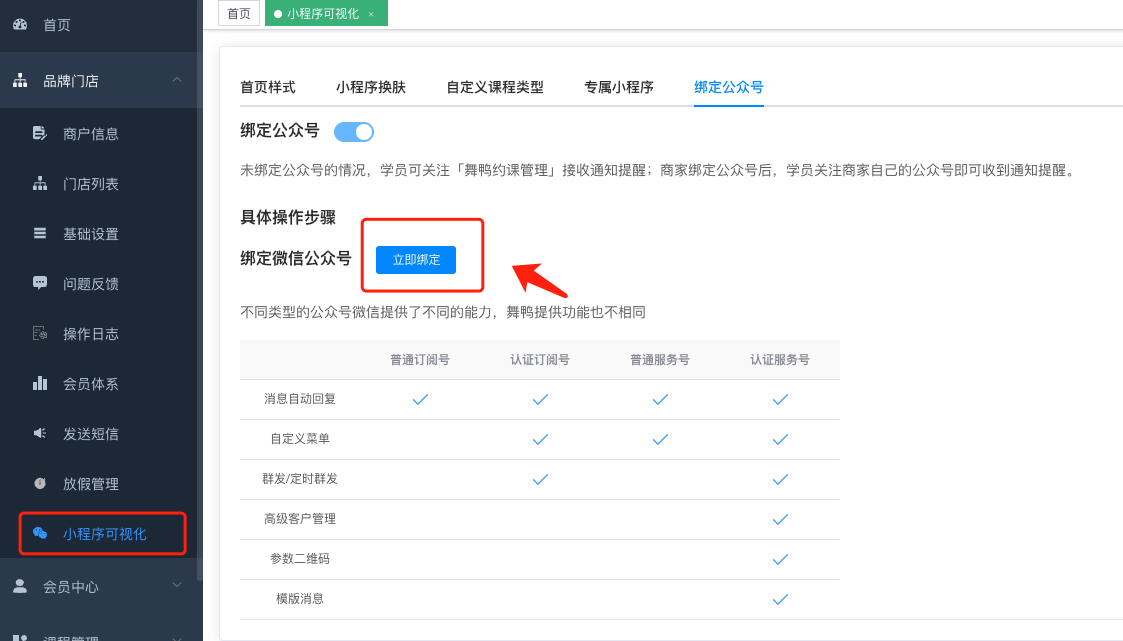Click the 立即绑定 button

coord(416,259)
